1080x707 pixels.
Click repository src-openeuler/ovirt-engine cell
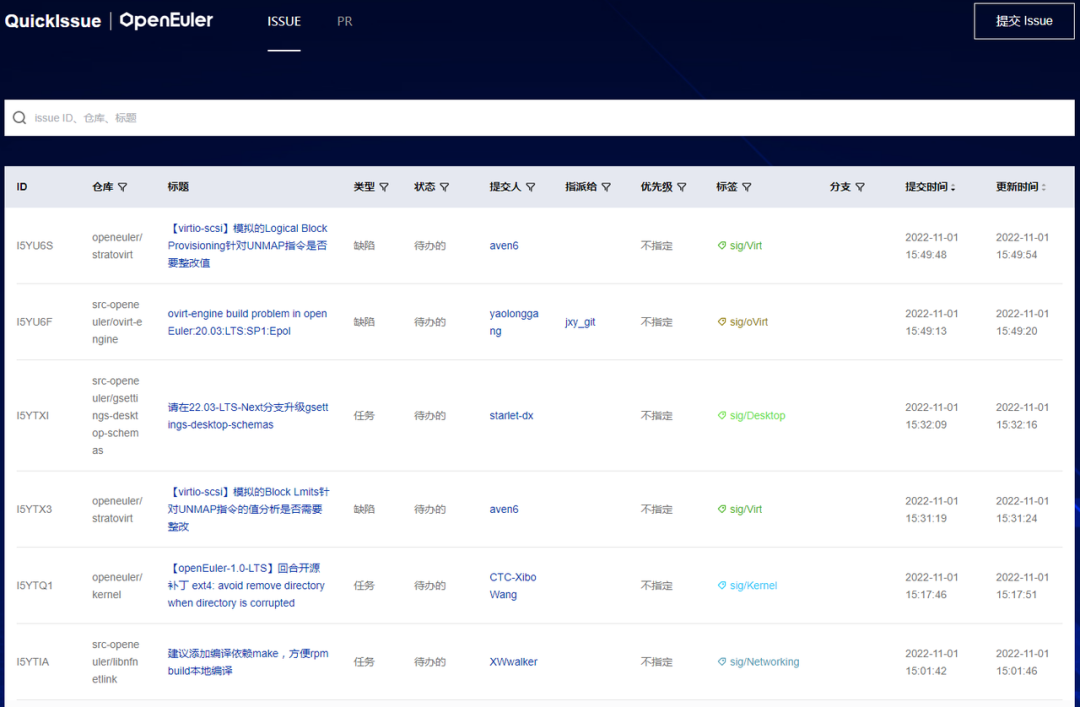pyautogui.click(x=117, y=322)
